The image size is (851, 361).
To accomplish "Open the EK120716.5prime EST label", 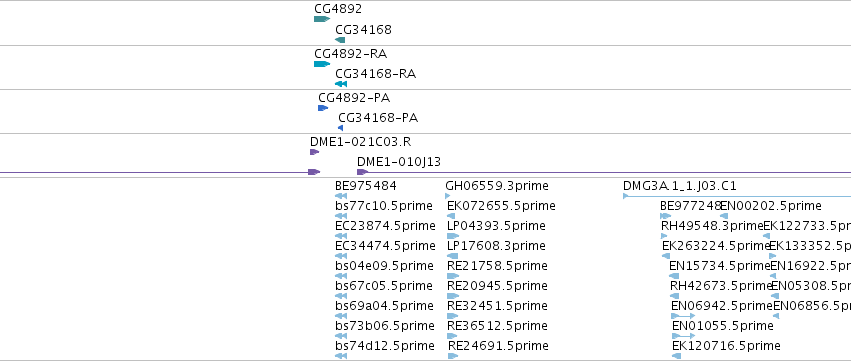I will point(726,346).
